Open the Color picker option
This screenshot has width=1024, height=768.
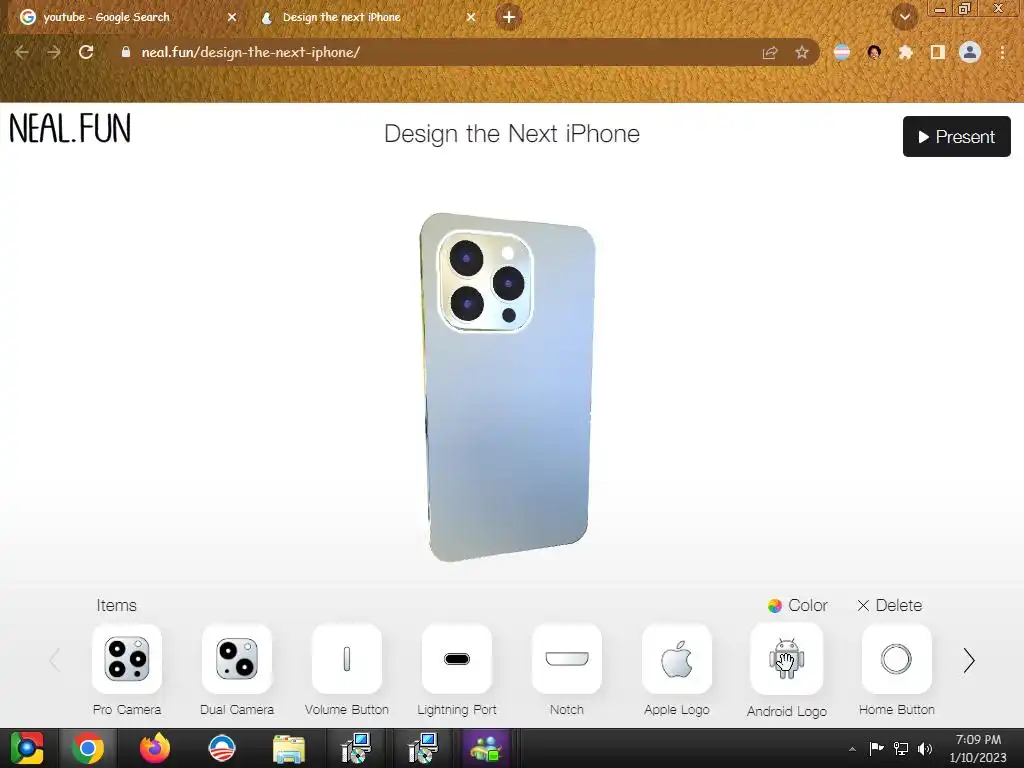[x=797, y=605]
